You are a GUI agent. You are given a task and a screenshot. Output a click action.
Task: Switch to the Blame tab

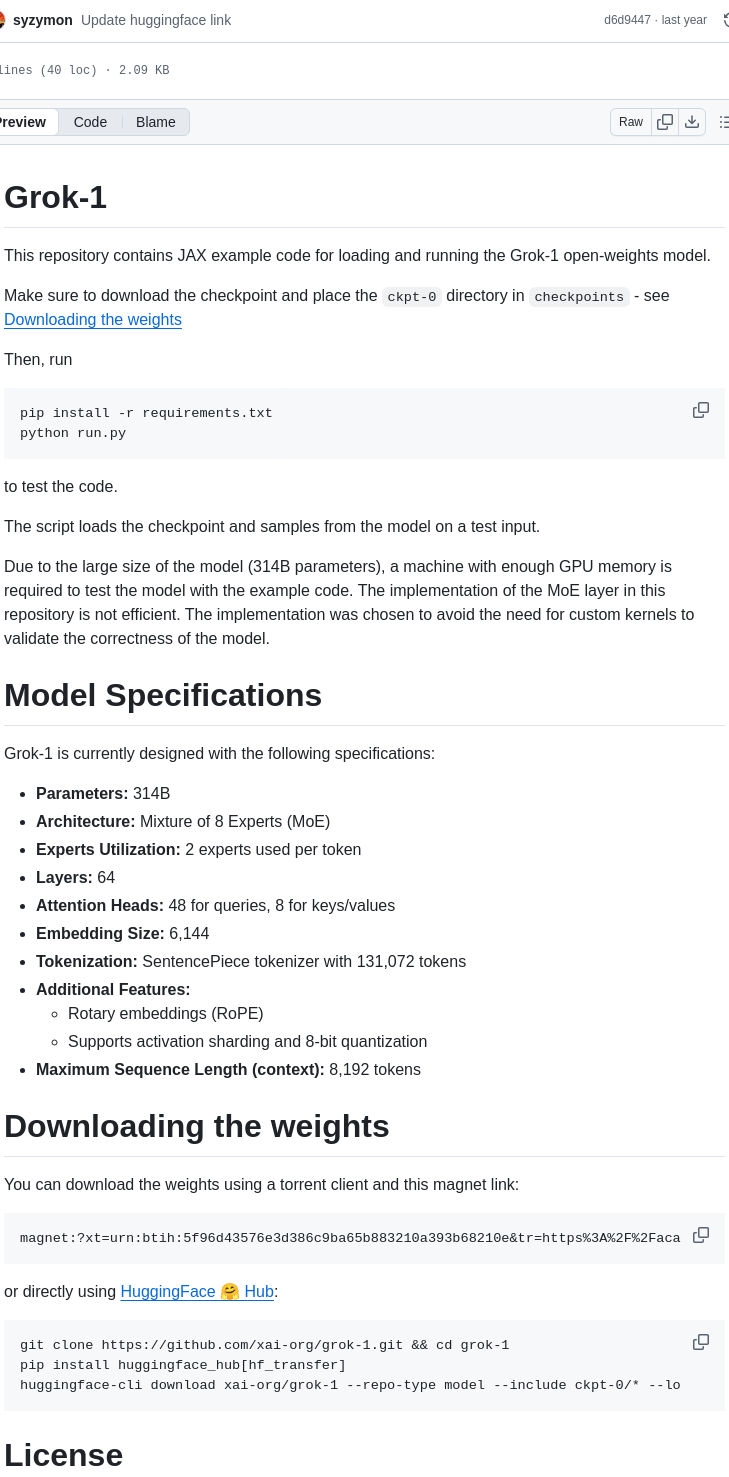coord(155,121)
